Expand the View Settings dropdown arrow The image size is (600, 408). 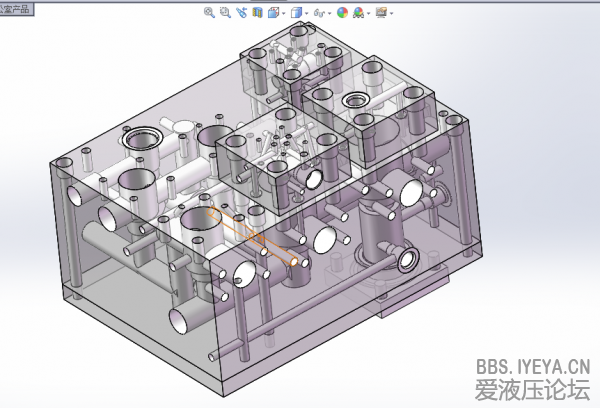point(392,14)
